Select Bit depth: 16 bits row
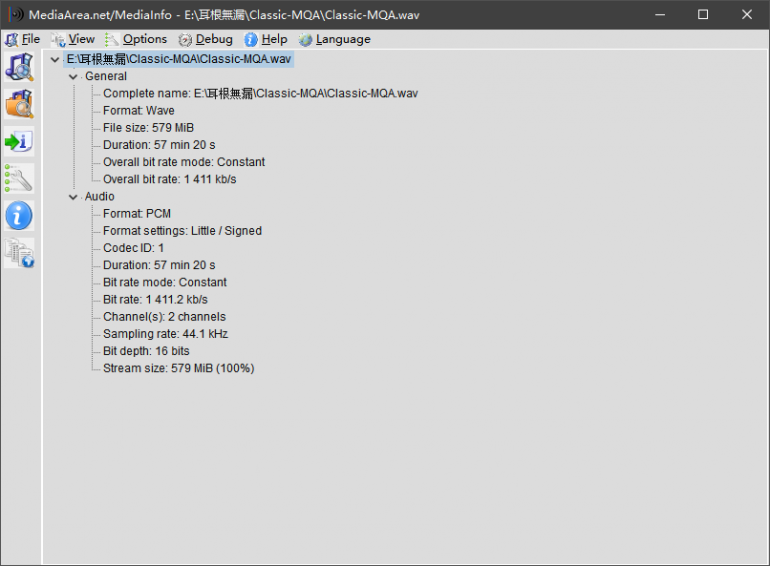This screenshot has height=566, width=770. (146, 351)
